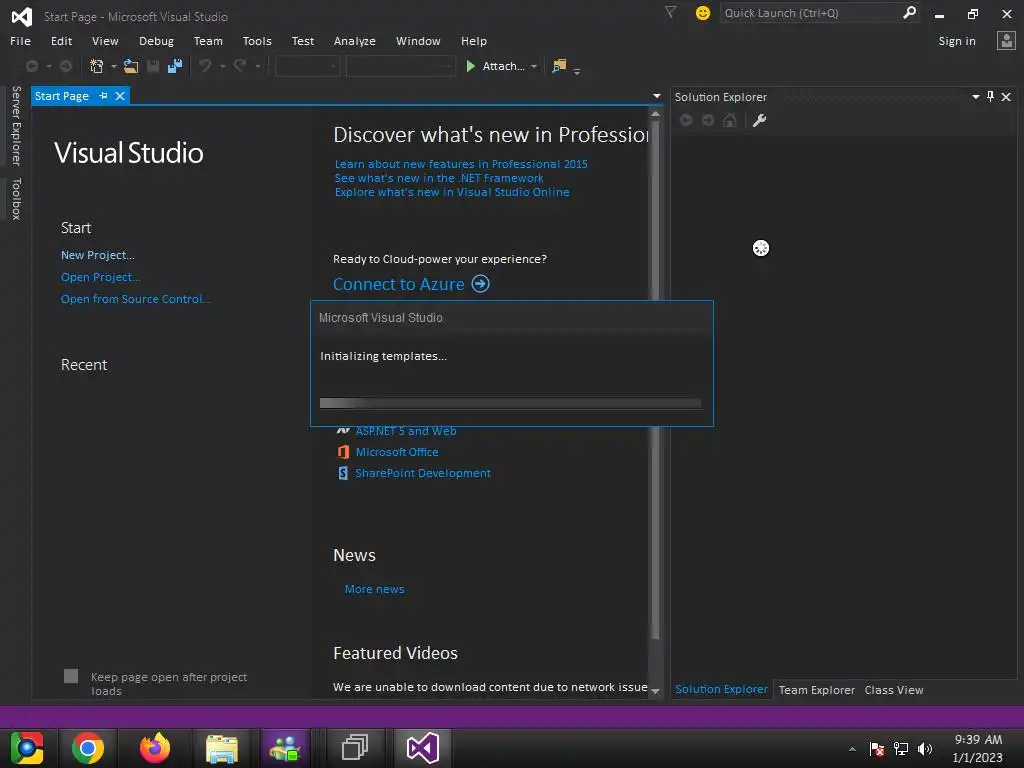The height and width of the screenshot is (768, 1024).
Task: Click Solution Explorer Forward icon
Action: [708, 120]
